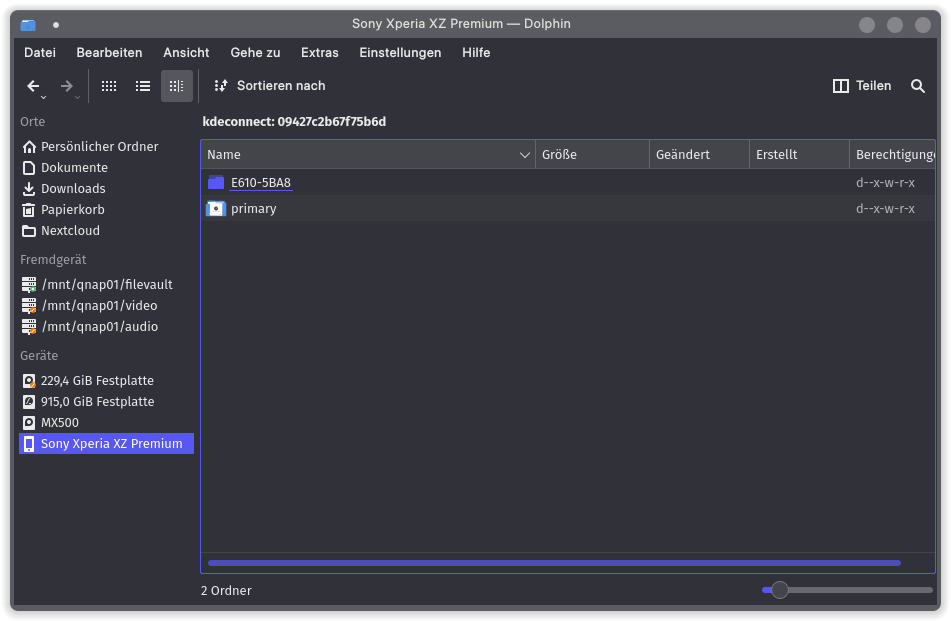Split the view using Teilen
Screen dimensions: 951x621
[861, 86]
